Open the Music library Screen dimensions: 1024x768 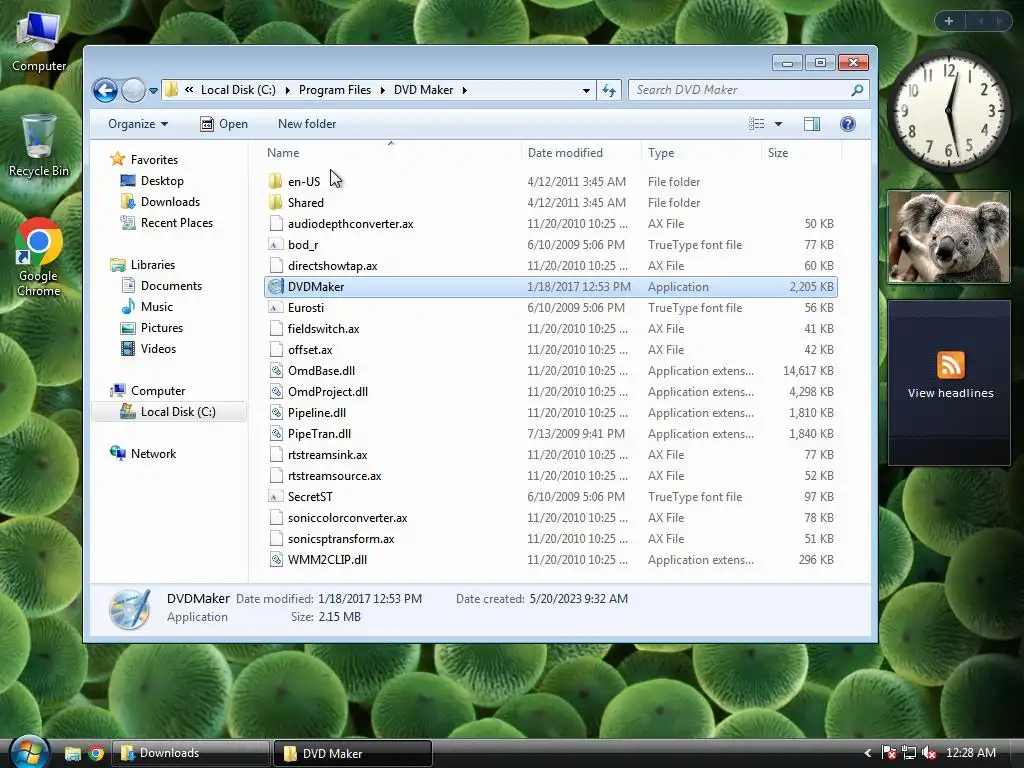[x=157, y=307]
